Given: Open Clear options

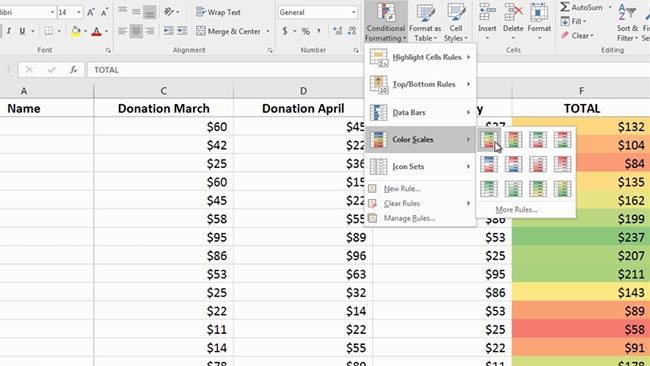Looking at the screenshot, I should point(577,36).
